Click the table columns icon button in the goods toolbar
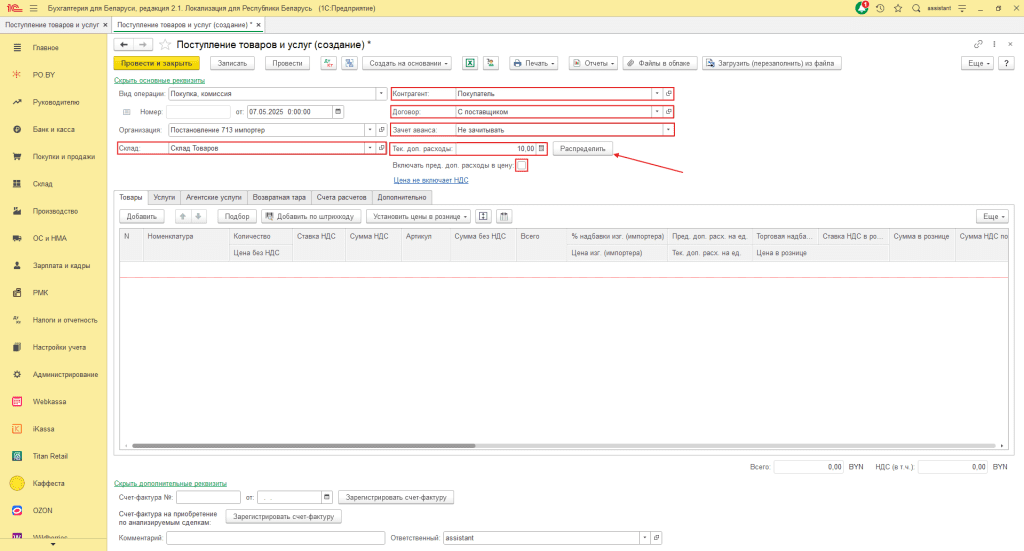This screenshot has height=551, width=1024. point(504,216)
